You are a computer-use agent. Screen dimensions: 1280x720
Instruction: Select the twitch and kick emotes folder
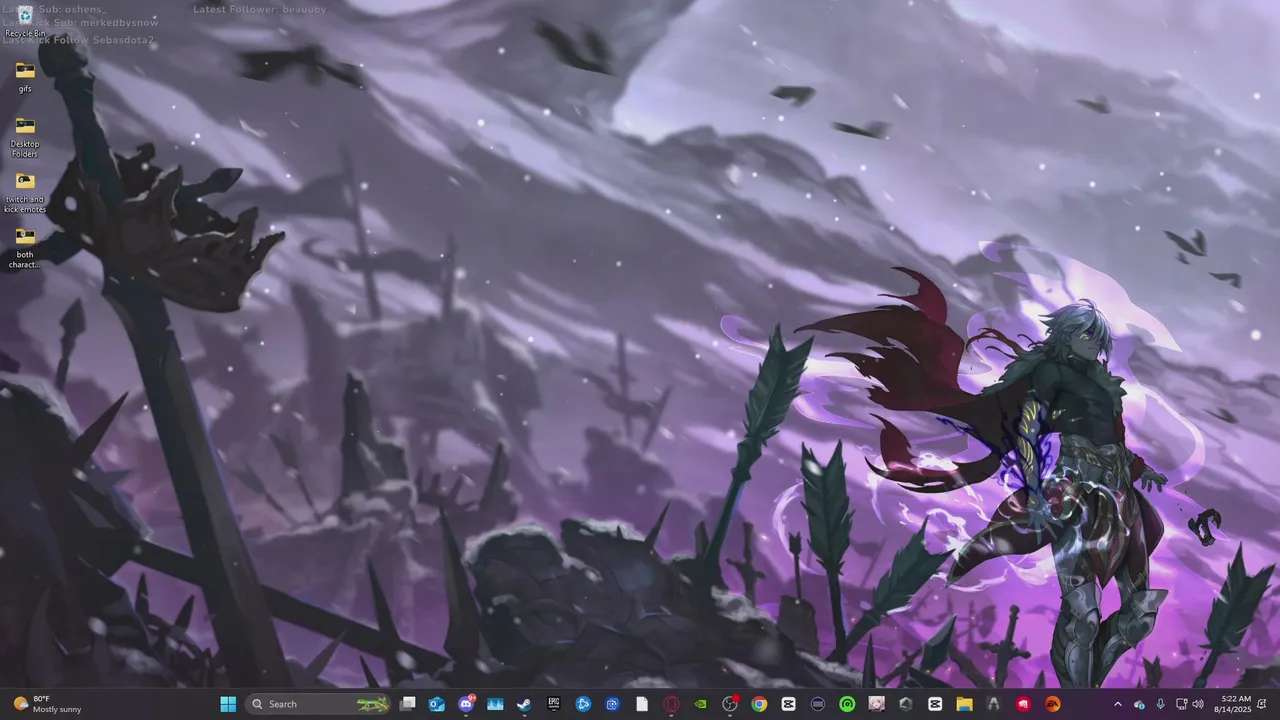25,192
